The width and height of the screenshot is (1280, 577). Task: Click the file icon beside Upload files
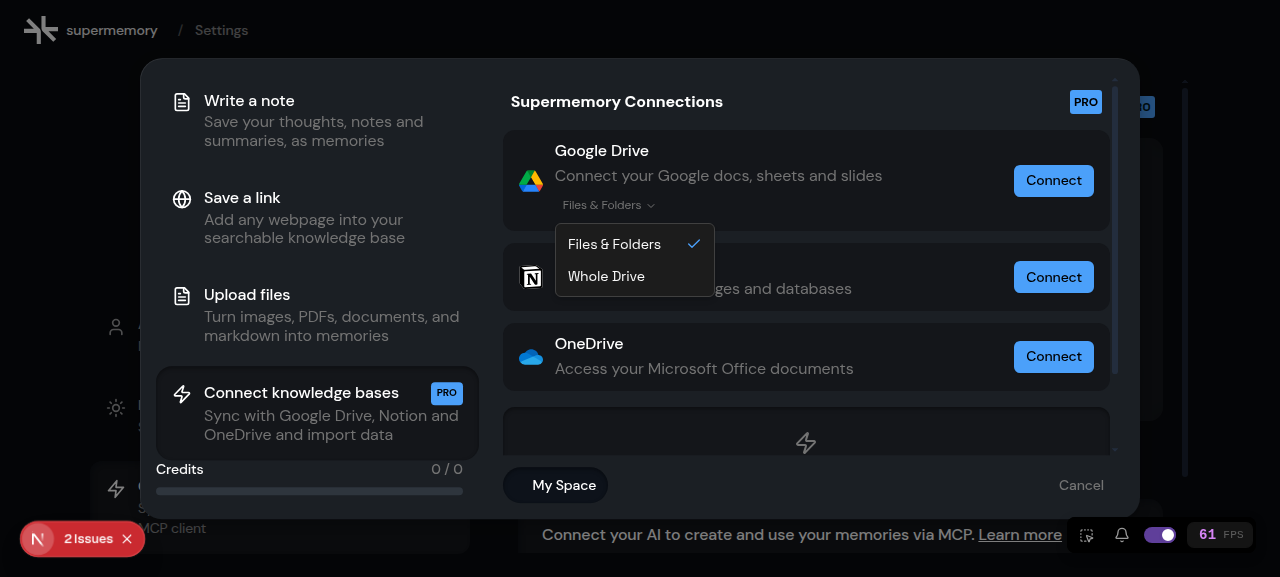(x=182, y=296)
